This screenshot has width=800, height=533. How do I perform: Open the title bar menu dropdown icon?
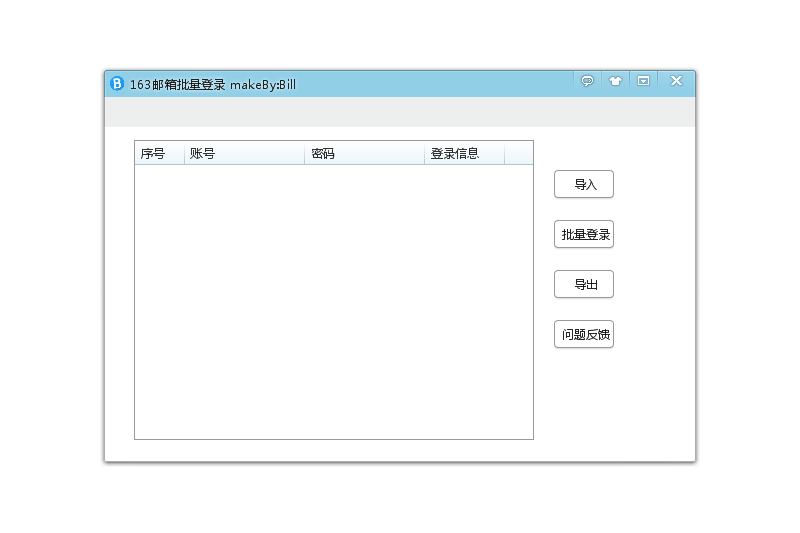click(x=643, y=81)
